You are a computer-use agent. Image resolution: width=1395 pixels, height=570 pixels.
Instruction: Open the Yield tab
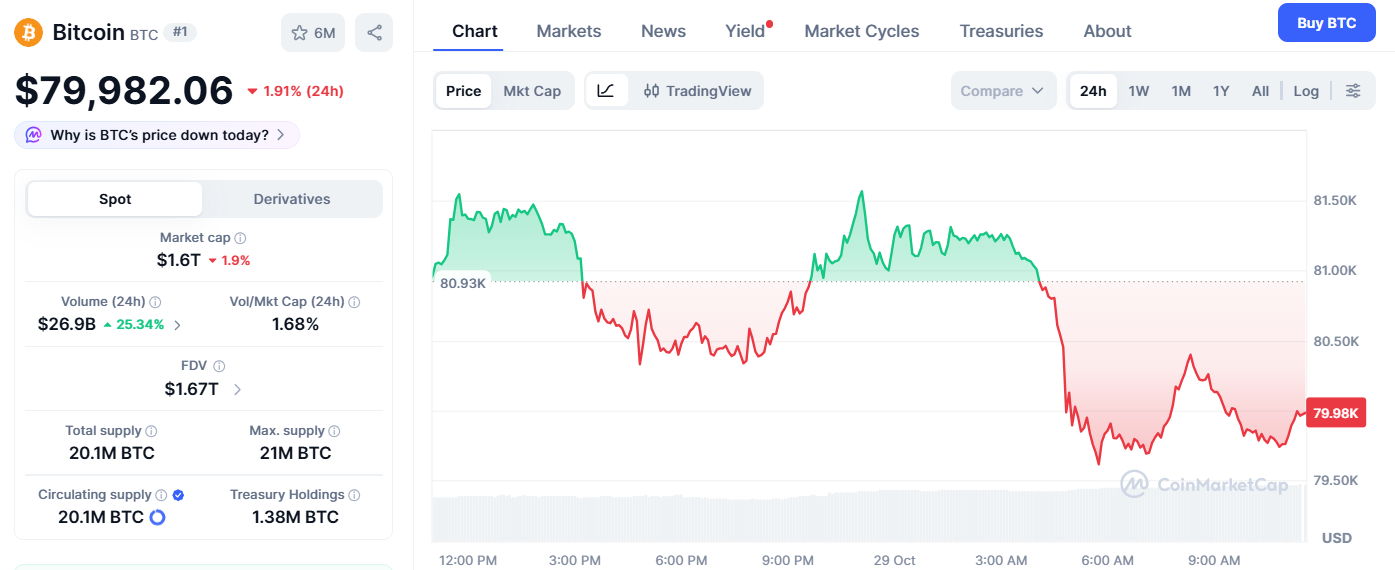click(x=745, y=31)
